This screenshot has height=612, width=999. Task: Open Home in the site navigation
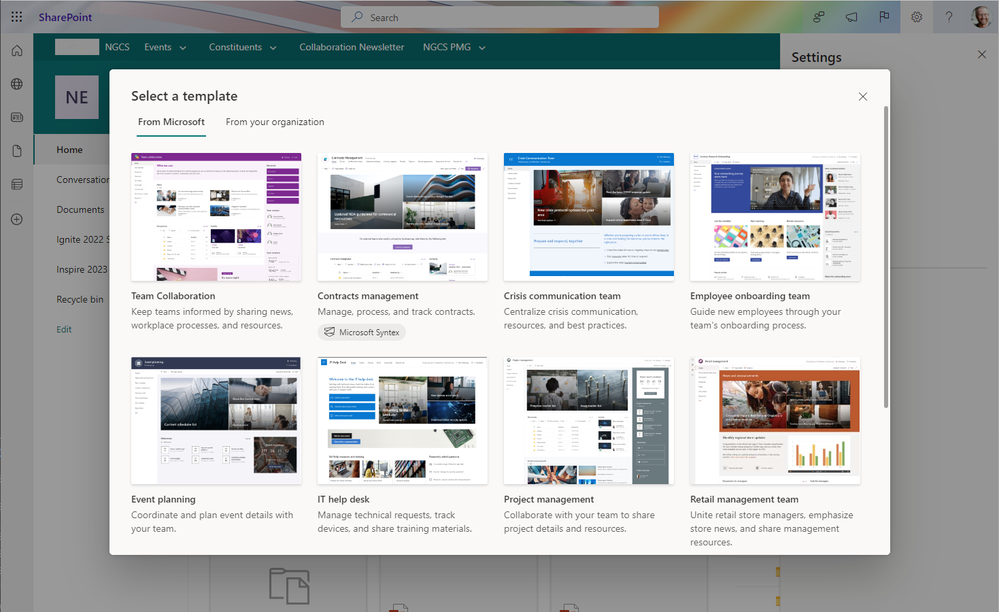coord(69,150)
